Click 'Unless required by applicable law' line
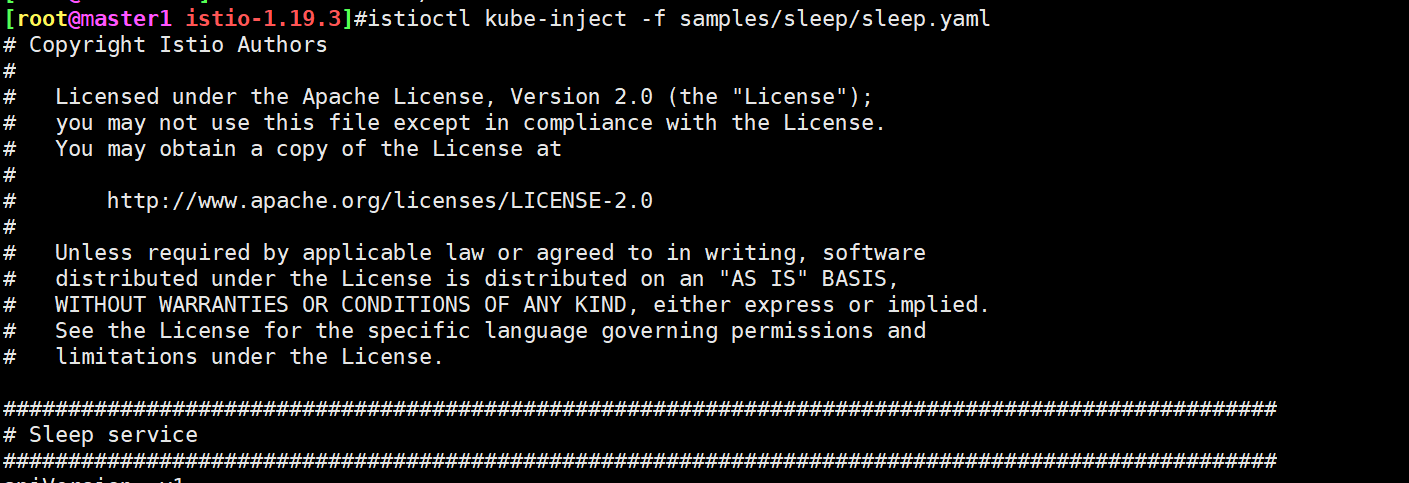 [x=490, y=252]
